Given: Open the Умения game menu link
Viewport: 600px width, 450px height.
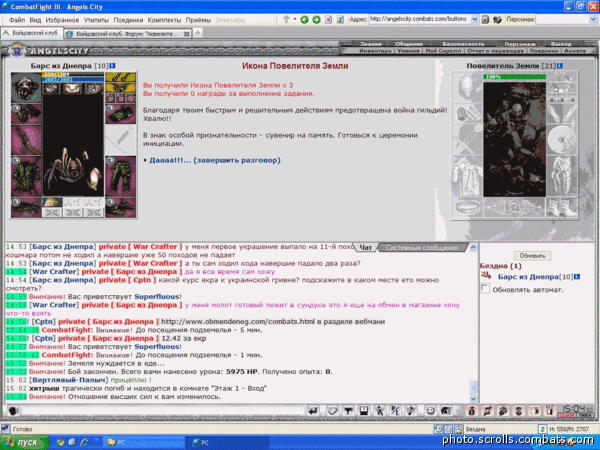Looking at the screenshot, I should pos(408,51).
